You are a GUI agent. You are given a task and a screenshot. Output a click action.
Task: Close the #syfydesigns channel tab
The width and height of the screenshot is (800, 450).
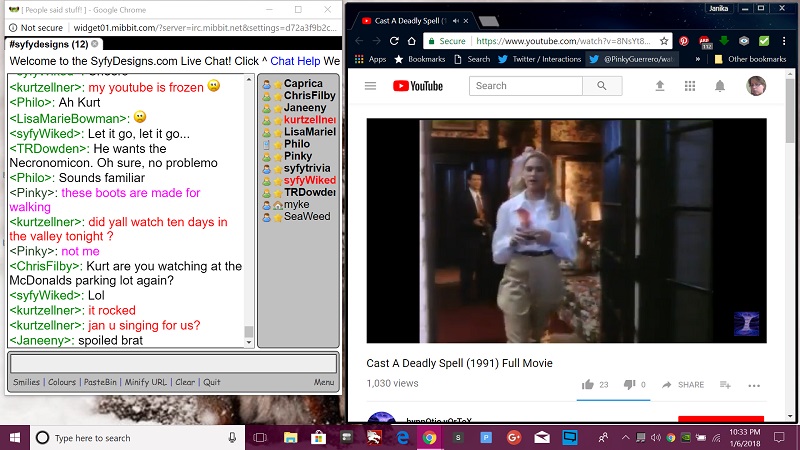click(95, 44)
